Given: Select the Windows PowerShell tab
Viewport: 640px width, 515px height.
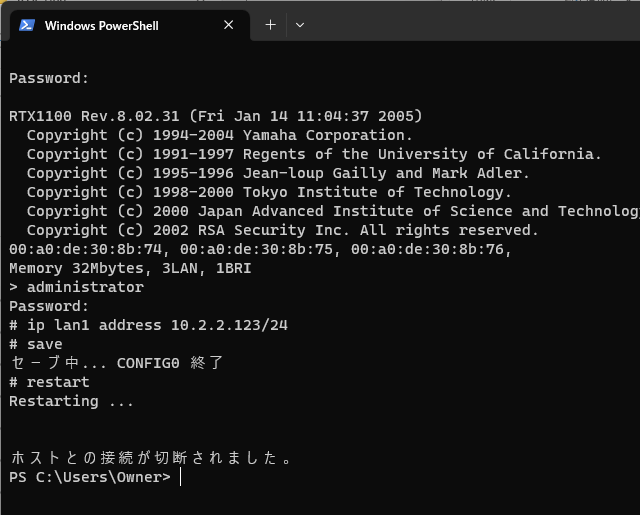Looking at the screenshot, I should point(129,26).
